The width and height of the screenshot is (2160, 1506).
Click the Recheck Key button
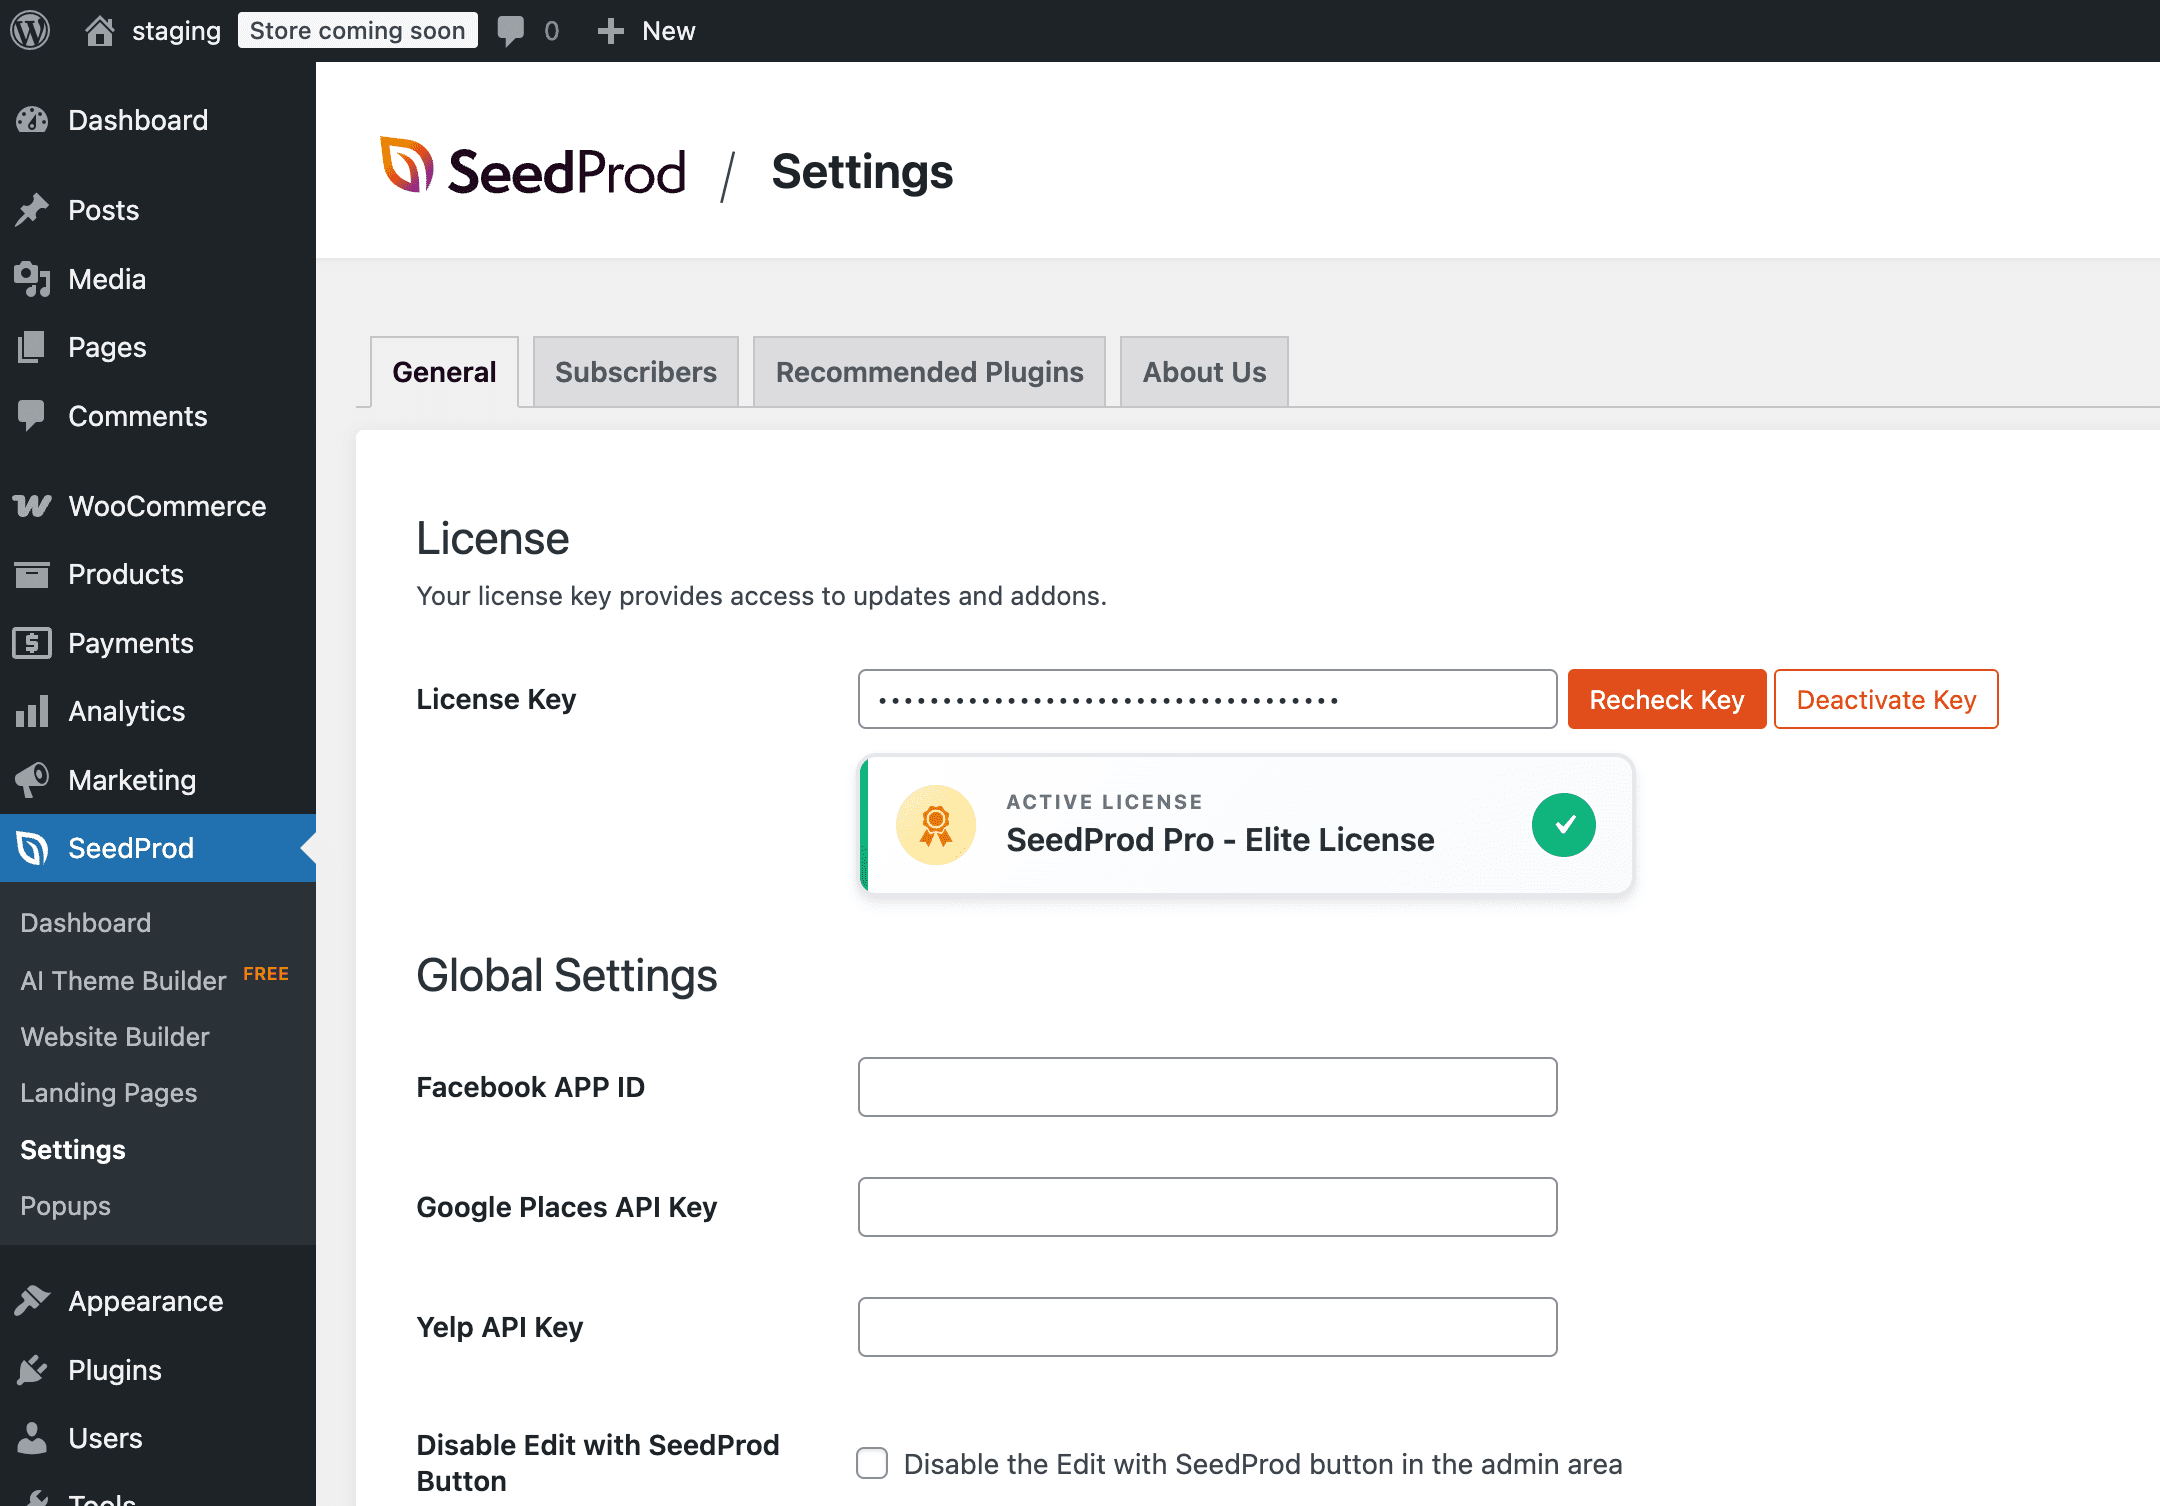pos(1666,699)
